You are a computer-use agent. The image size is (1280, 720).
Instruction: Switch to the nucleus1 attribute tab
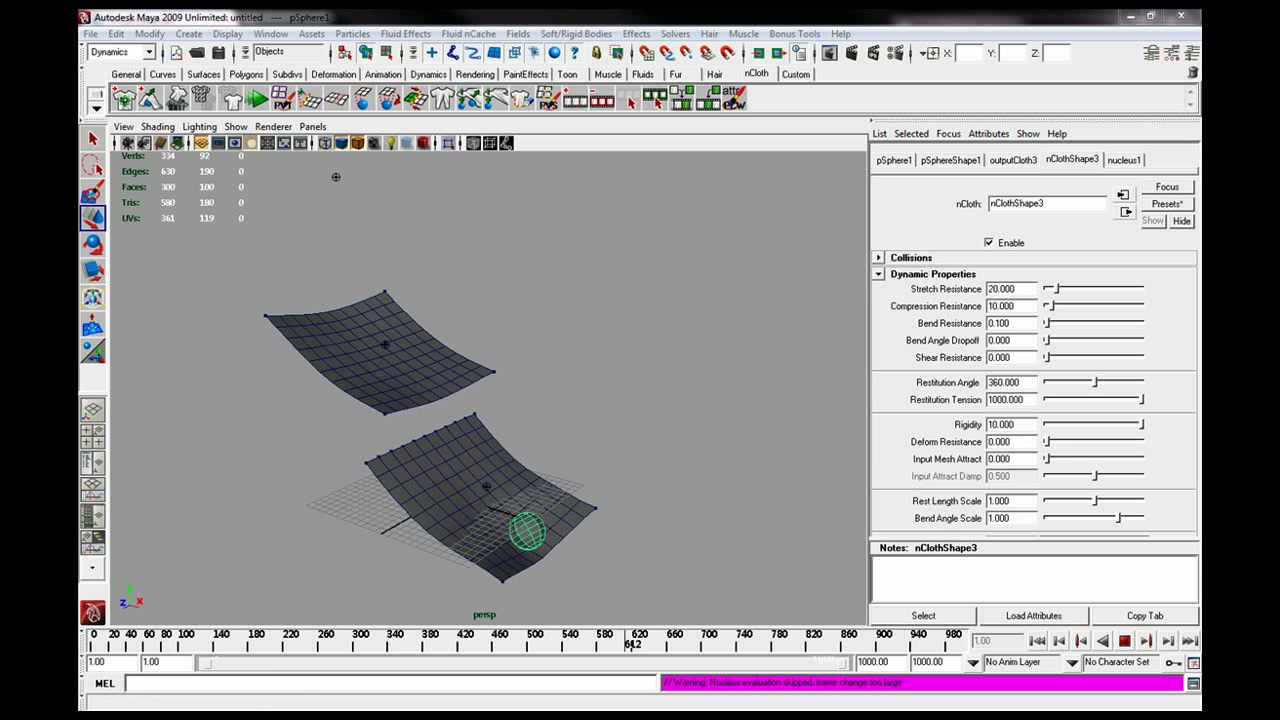pyautogui.click(x=1123, y=160)
